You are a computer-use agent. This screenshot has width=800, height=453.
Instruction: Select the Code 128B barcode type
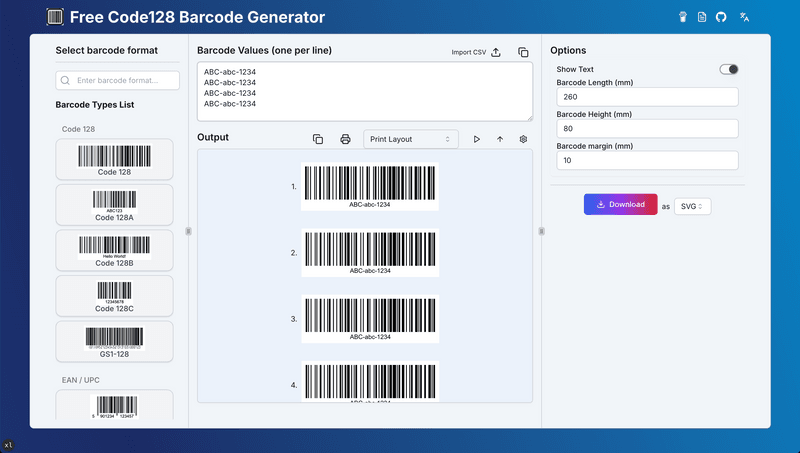point(114,250)
